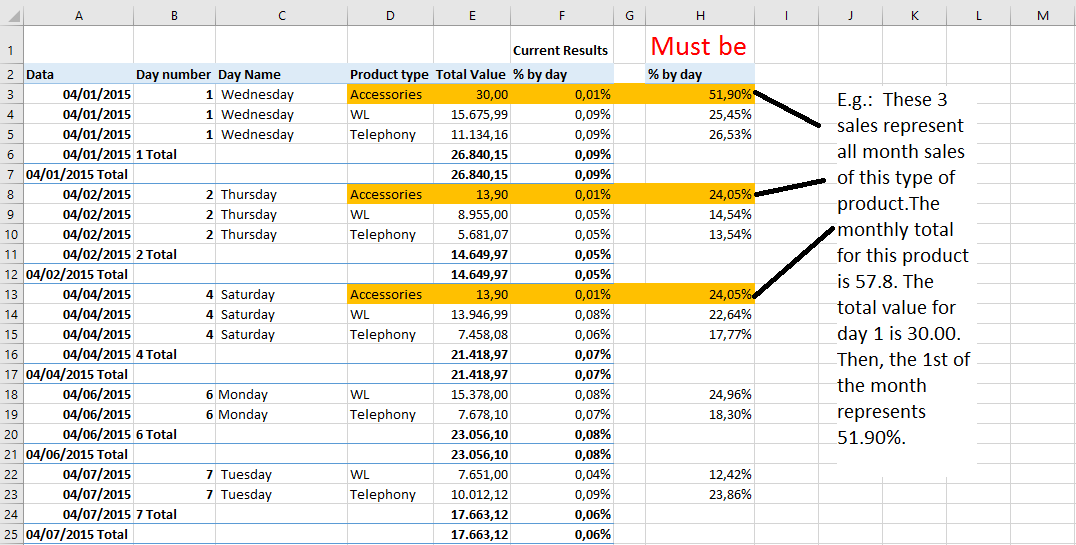The height and width of the screenshot is (545, 1076).
Task: Select the 14.649,97 cell in row 12
Action: 472,274
